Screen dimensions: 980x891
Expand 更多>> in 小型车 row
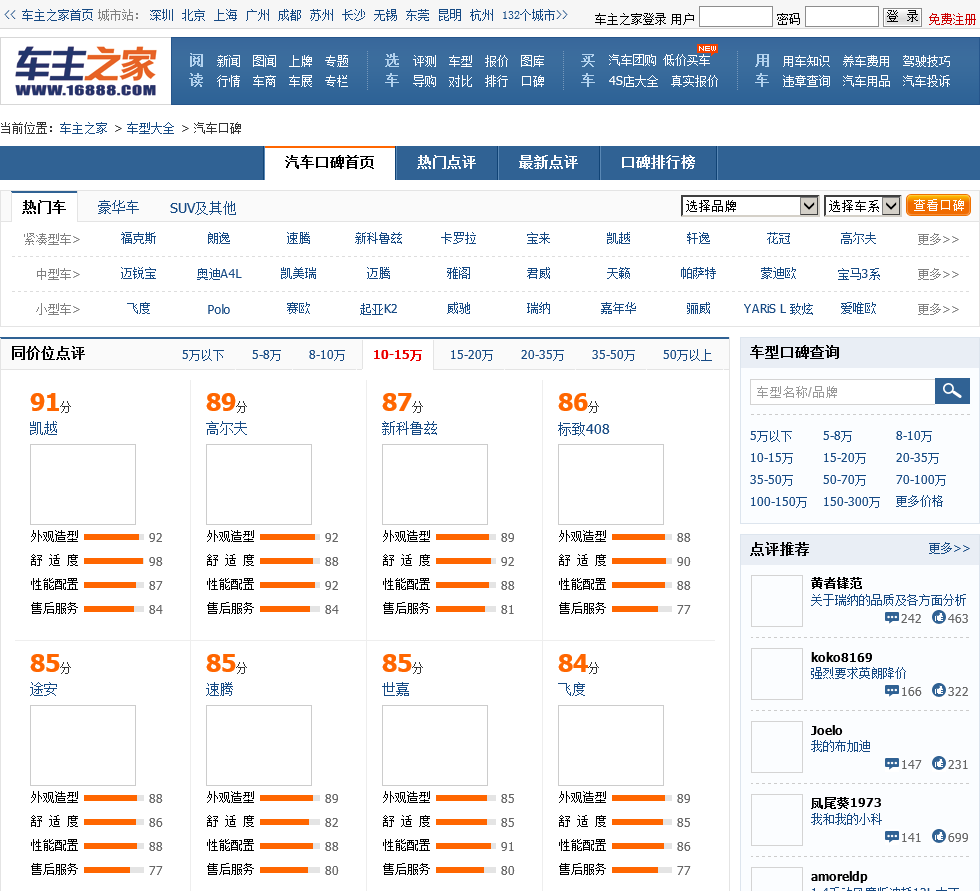click(938, 309)
